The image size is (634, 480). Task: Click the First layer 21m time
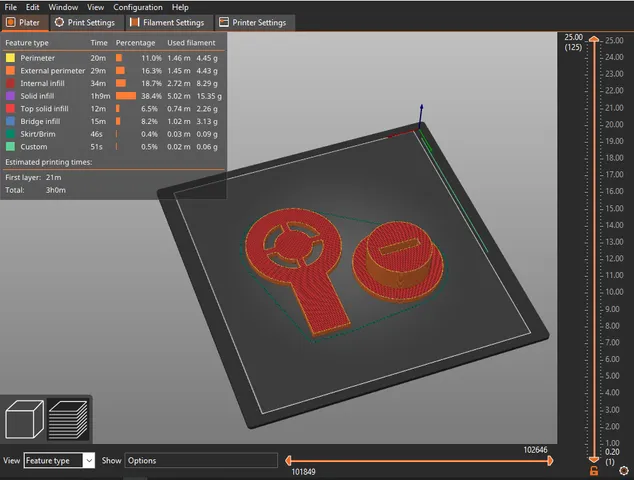click(54, 177)
